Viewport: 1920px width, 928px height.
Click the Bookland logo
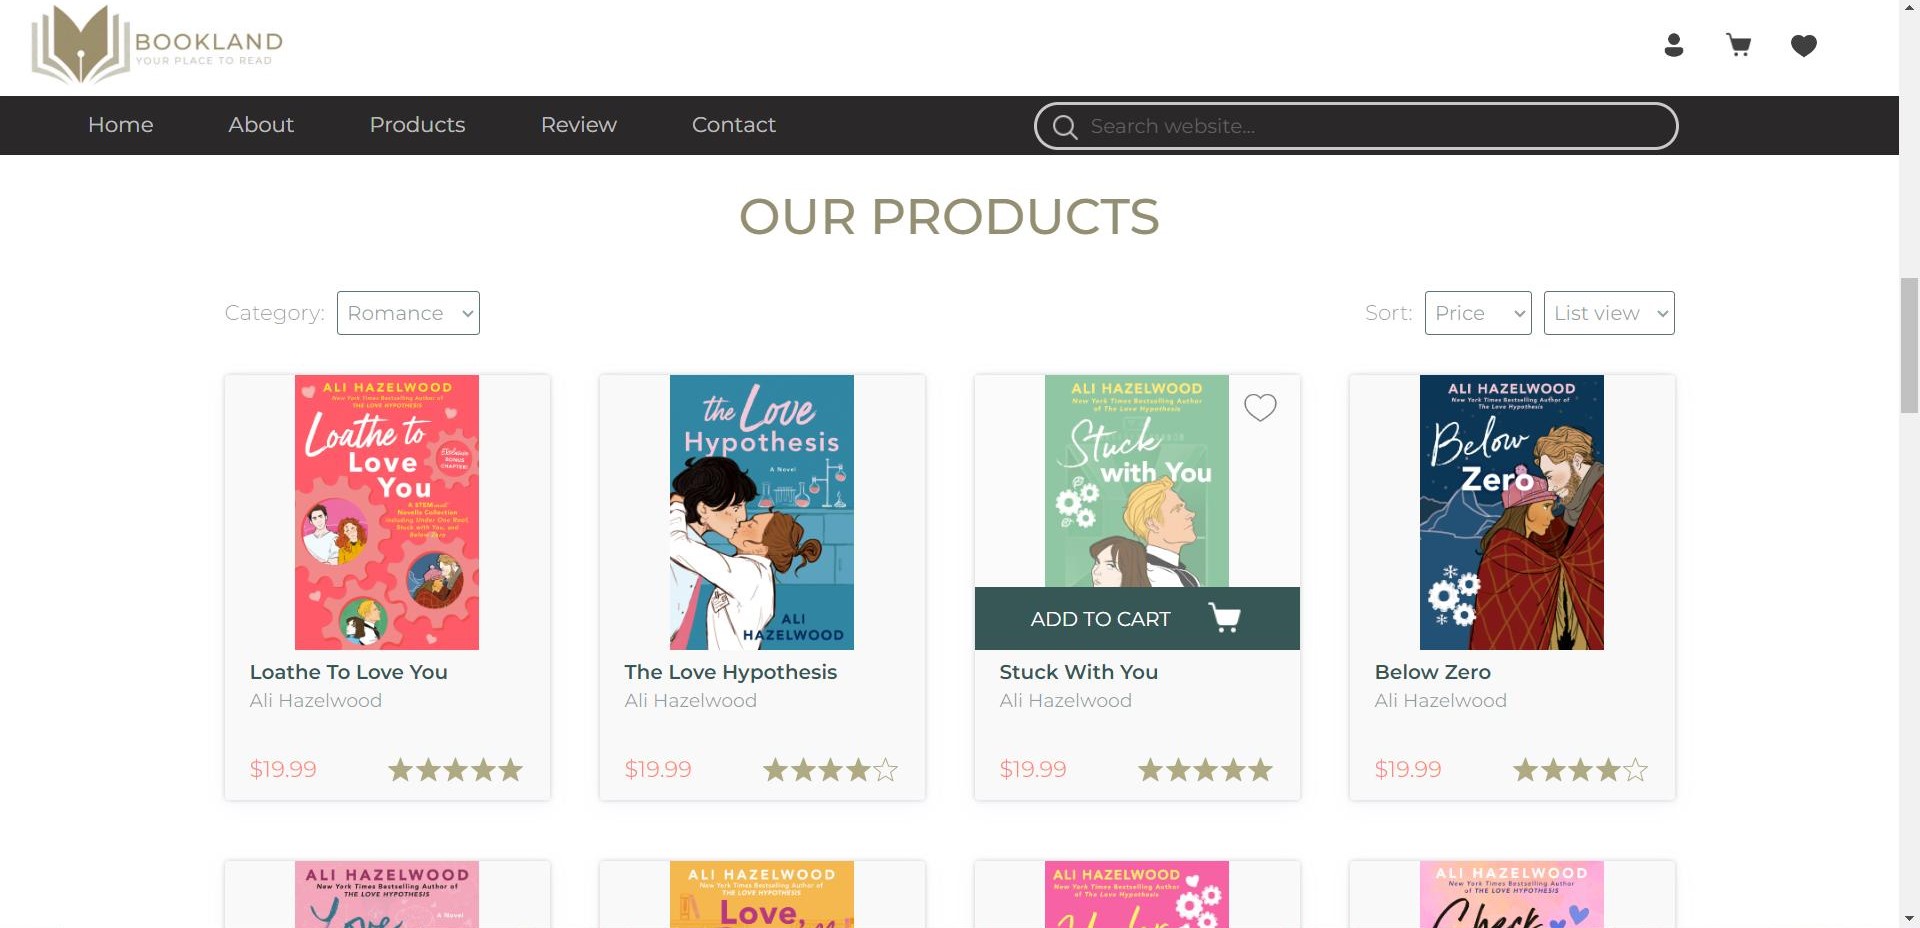coord(157,44)
